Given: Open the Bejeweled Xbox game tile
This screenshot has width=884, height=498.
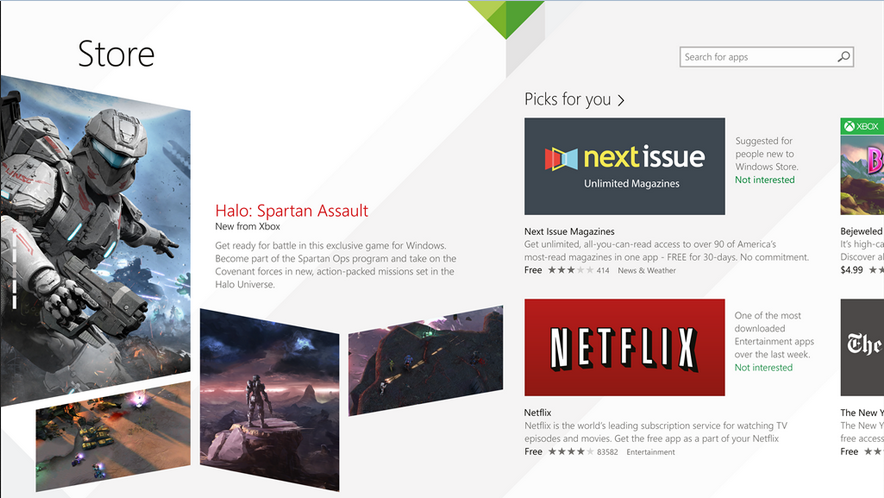Looking at the screenshot, I should [x=862, y=166].
